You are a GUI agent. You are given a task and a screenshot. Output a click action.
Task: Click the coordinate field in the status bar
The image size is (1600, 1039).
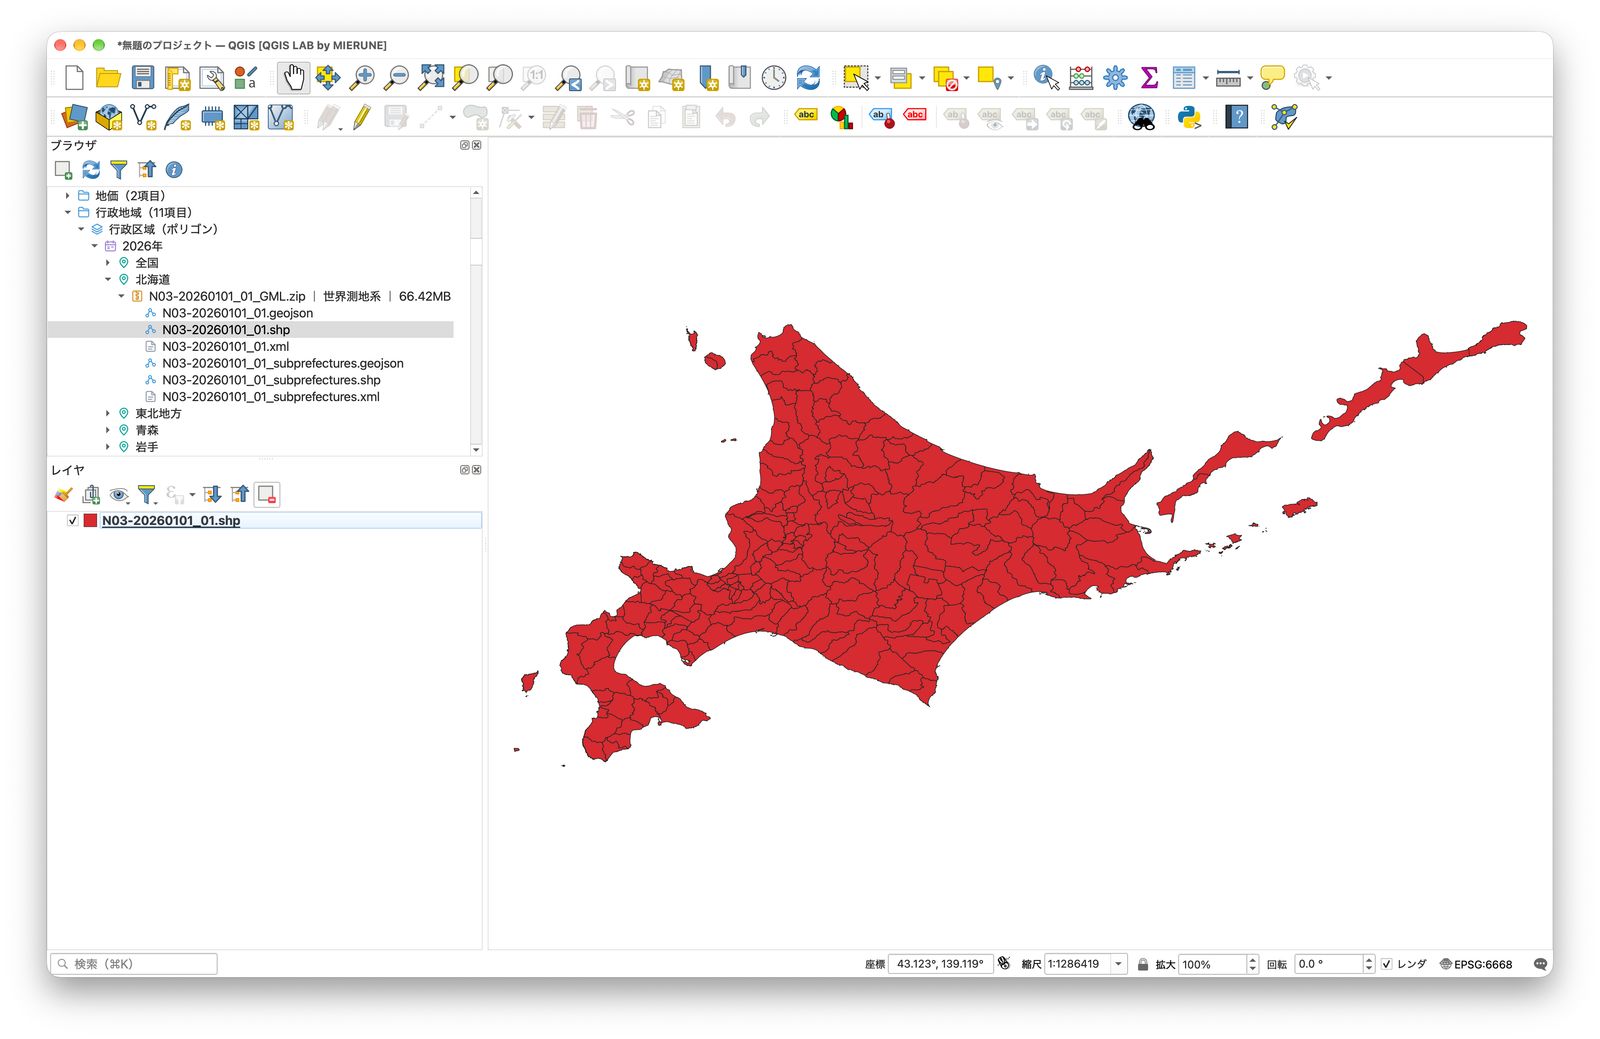tap(940, 964)
